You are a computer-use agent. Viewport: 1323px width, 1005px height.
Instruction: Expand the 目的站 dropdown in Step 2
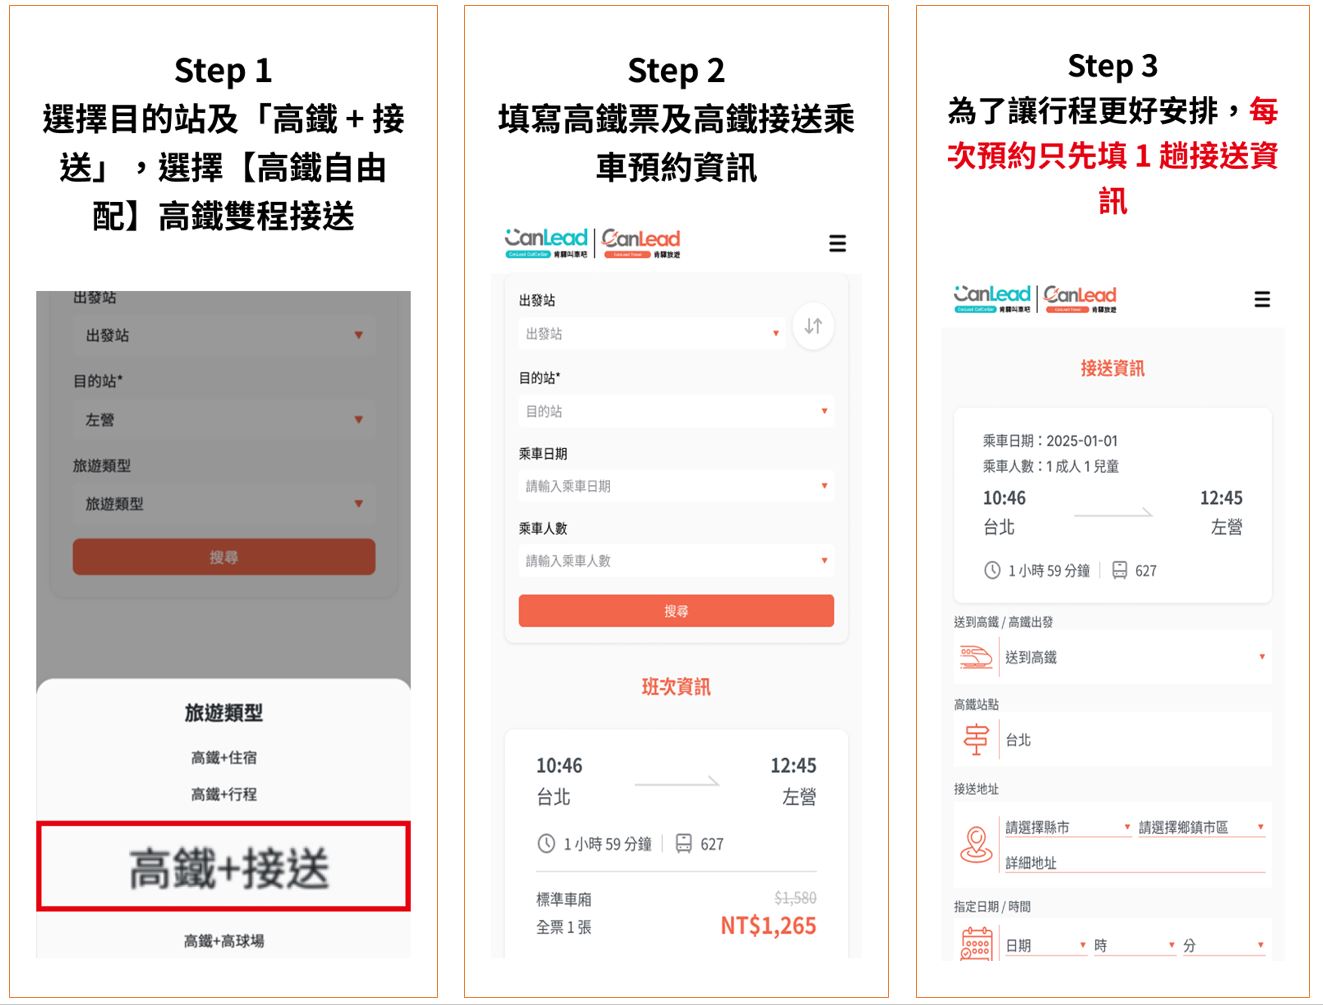coord(675,411)
